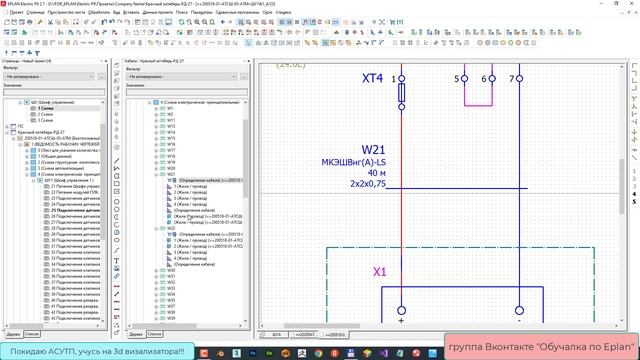Viewport: 640px width, 360px height.
Task: Select page 21 Питание Шкафа управления
Action: (76, 186)
